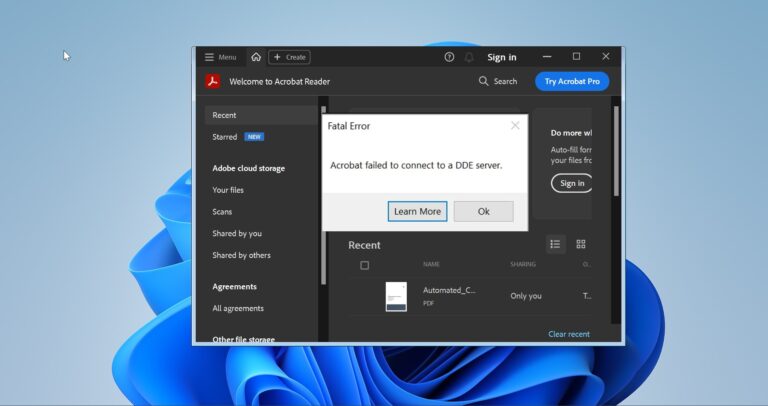768x406 pixels.
Task: Open Shared by others
Action: coord(241,255)
